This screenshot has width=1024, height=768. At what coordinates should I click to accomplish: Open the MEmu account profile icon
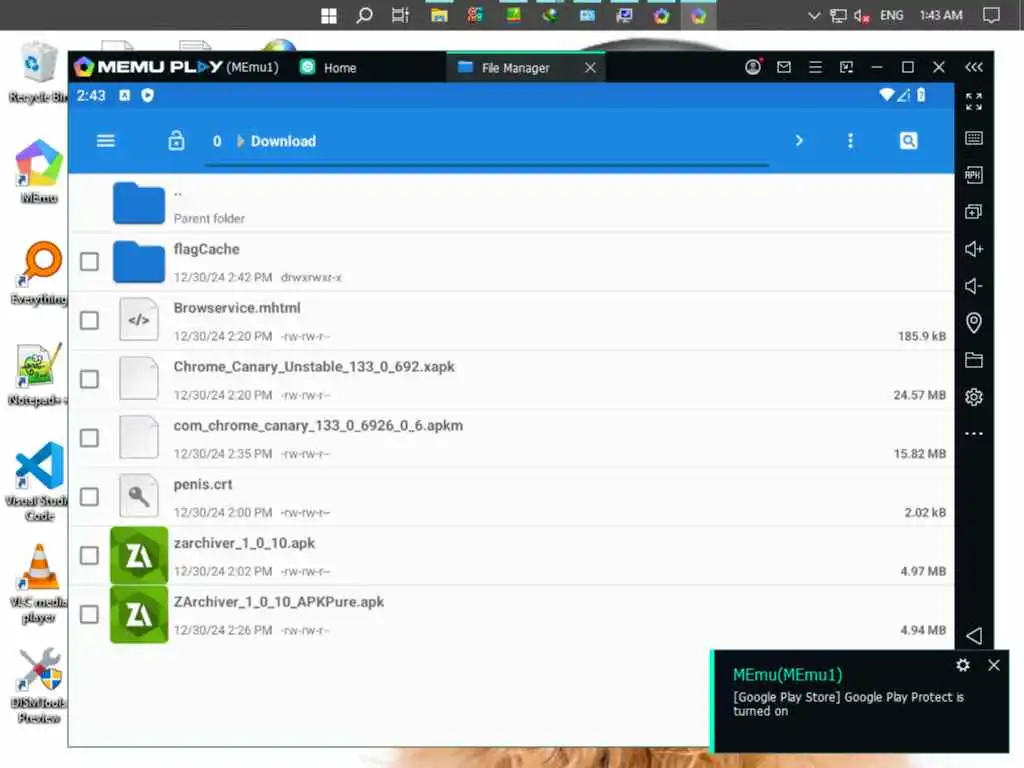coord(753,67)
